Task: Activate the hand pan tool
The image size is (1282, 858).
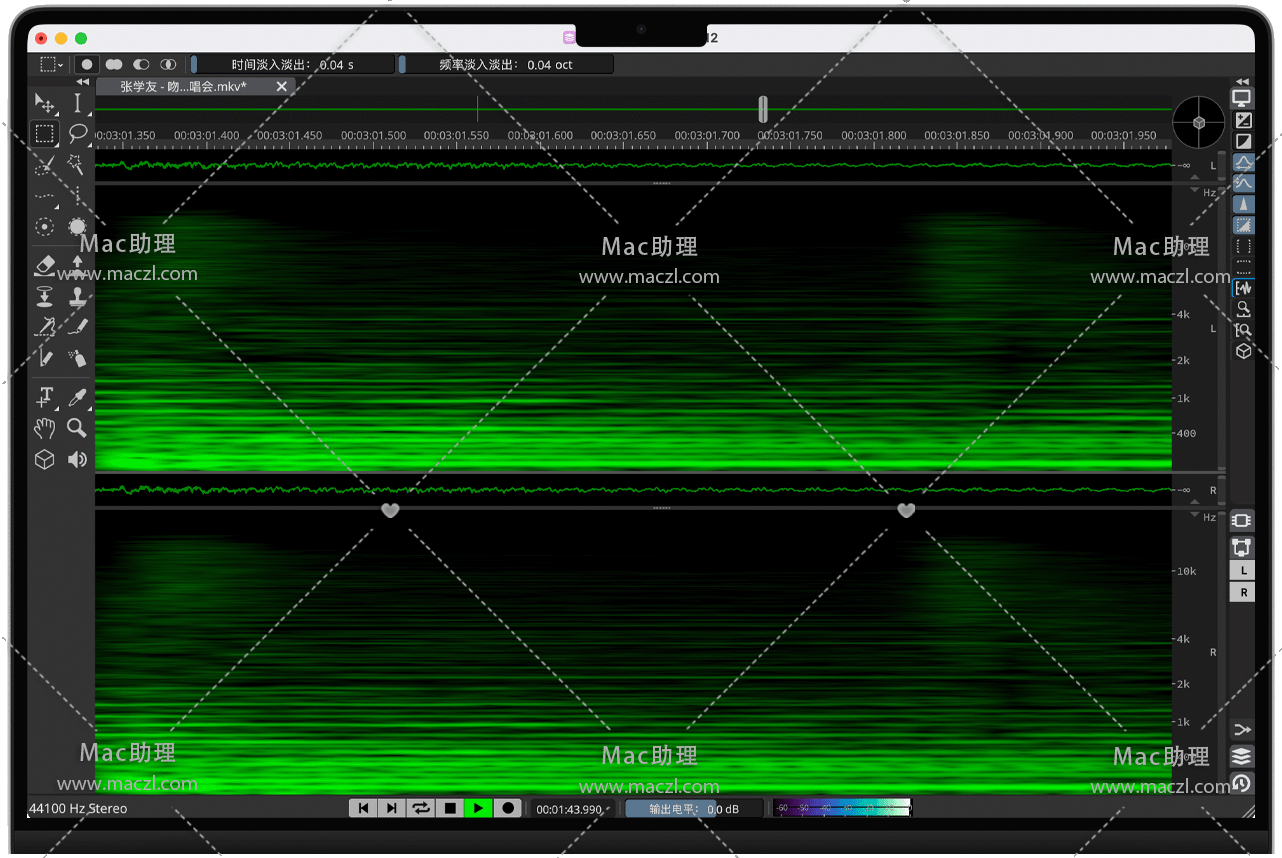Action: coord(45,428)
